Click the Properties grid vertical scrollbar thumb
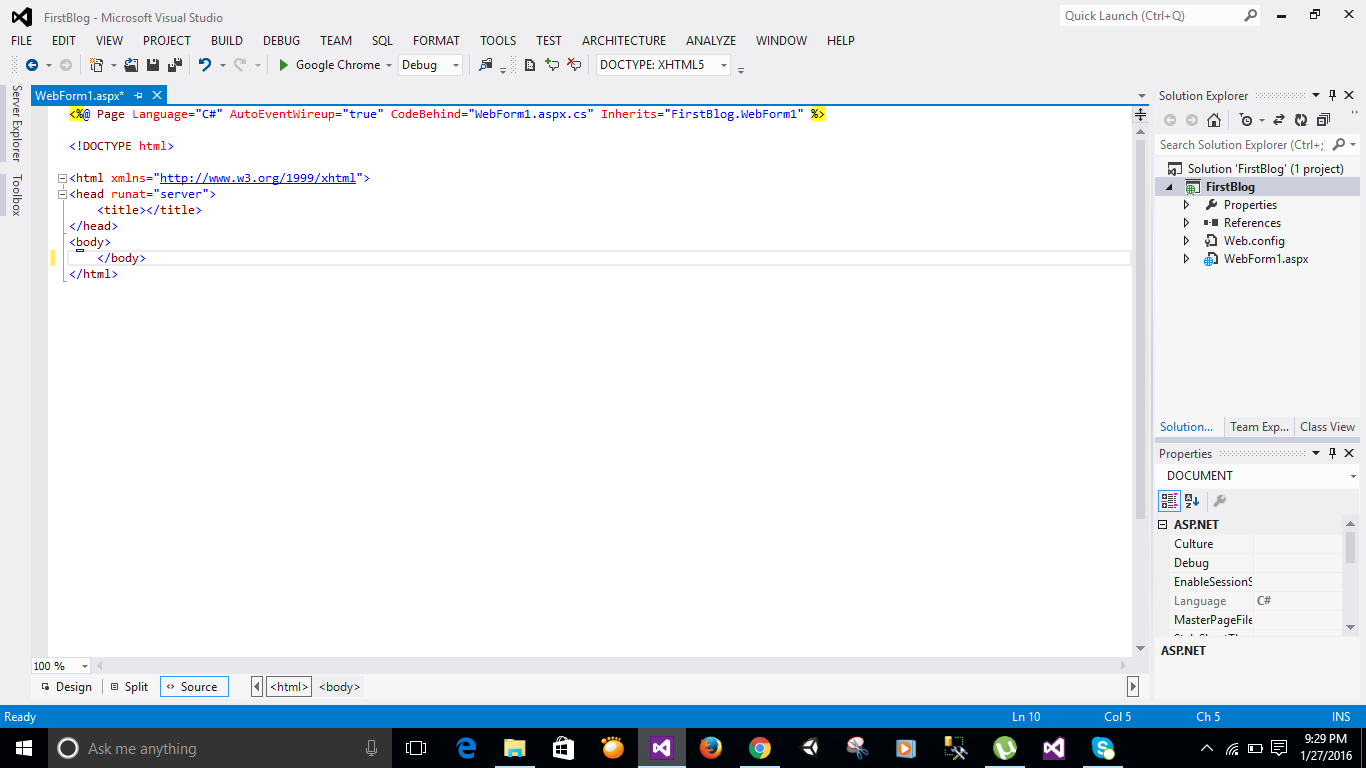 [1350, 548]
